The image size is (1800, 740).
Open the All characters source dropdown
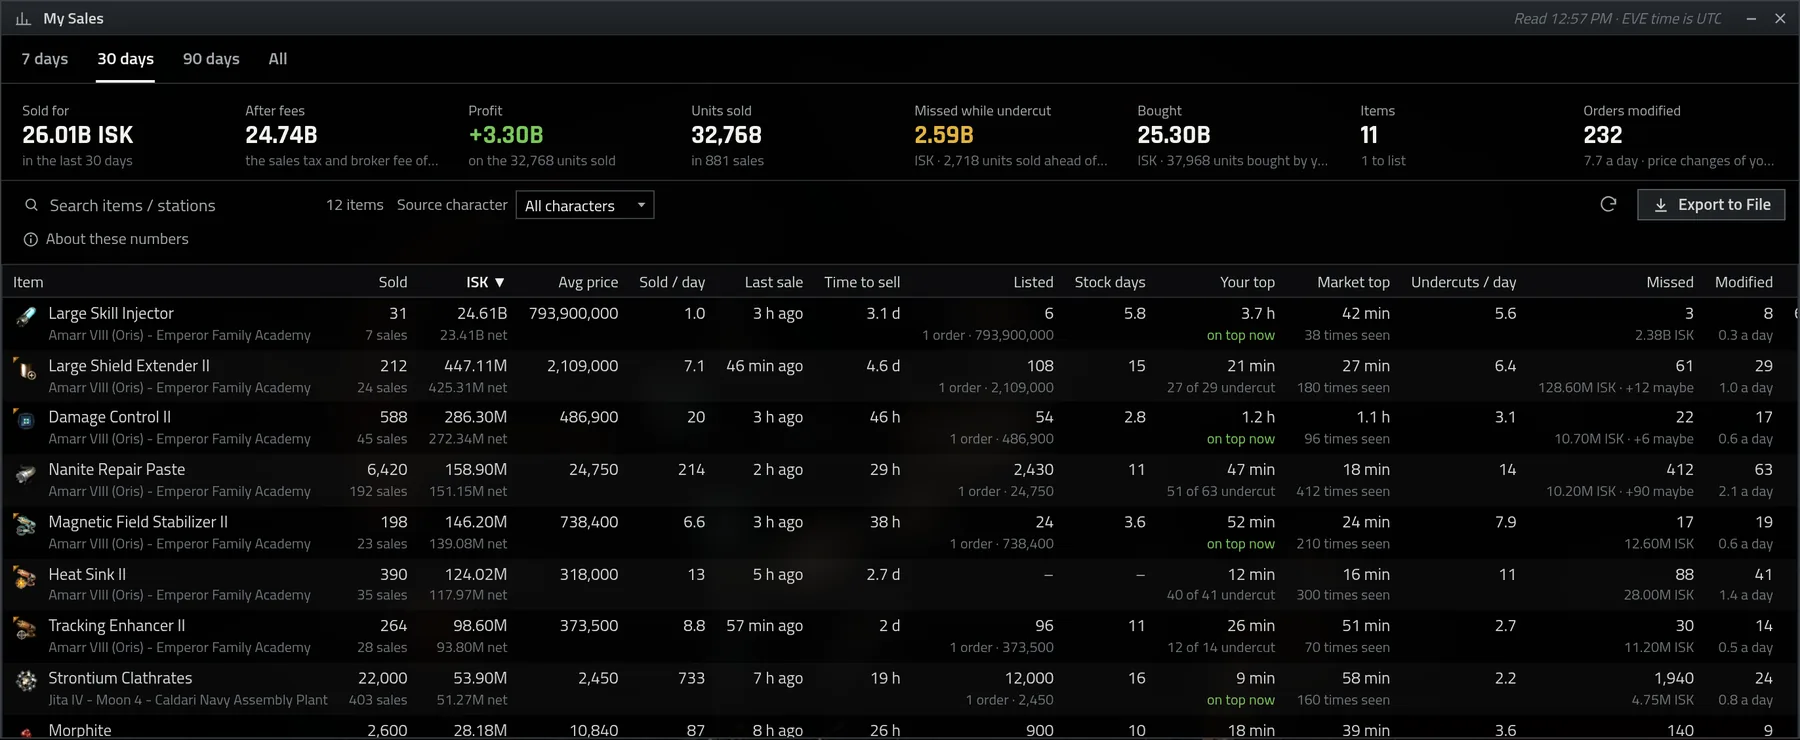click(x=585, y=205)
